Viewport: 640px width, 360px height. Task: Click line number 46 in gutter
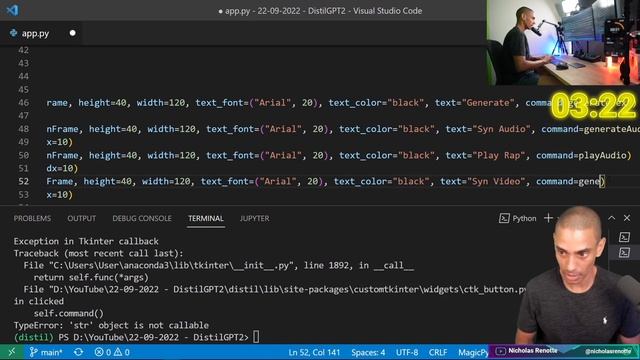(24, 103)
